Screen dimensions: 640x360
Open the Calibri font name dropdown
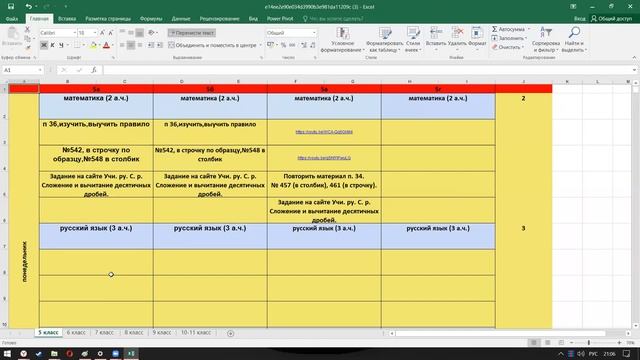pos(74,33)
